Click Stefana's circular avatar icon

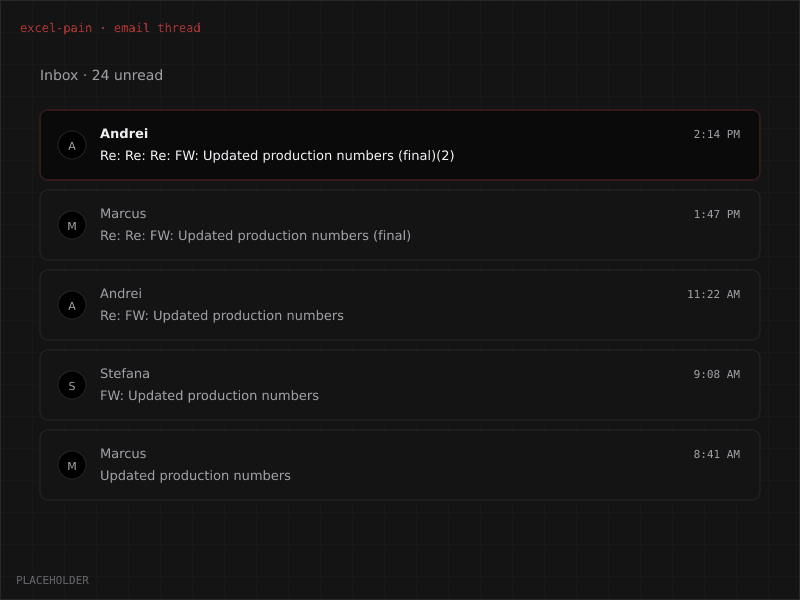tap(72, 385)
